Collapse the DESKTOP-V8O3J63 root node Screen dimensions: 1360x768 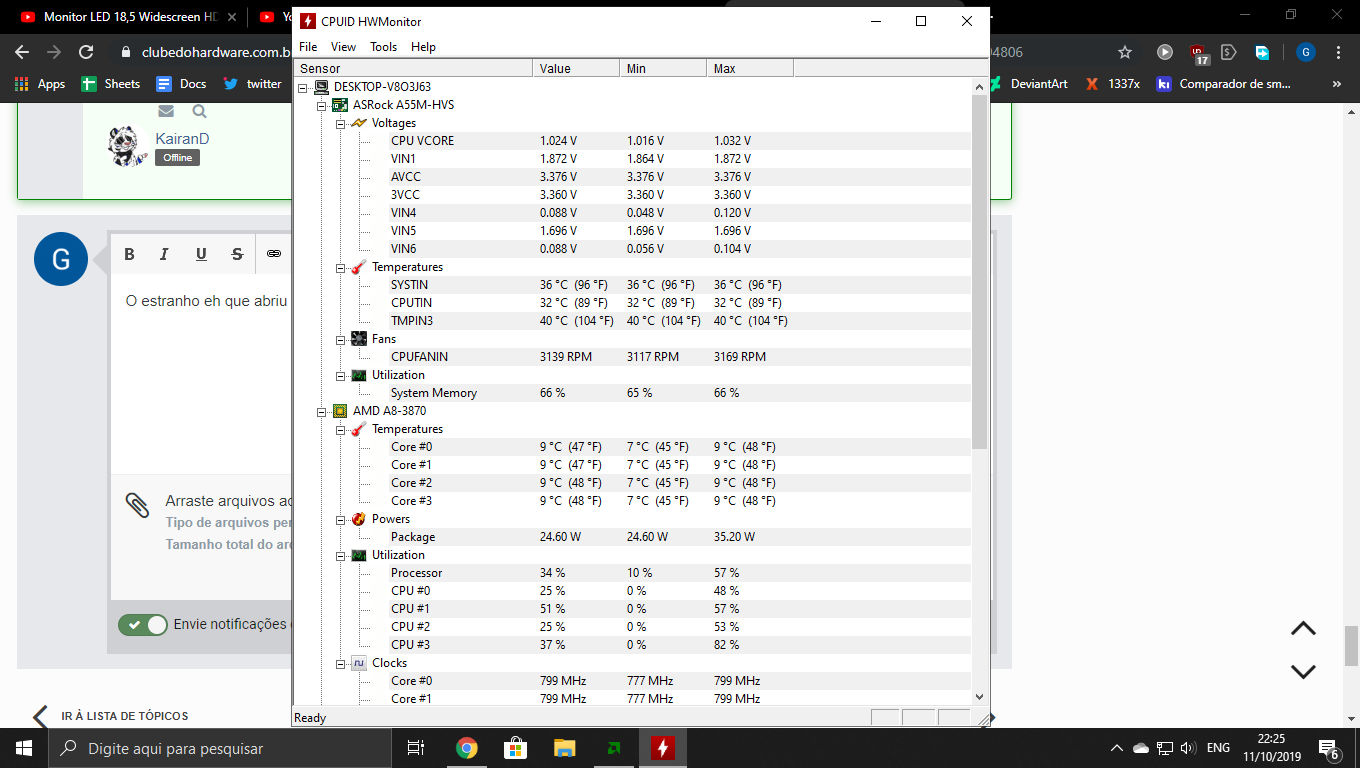click(303, 87)
